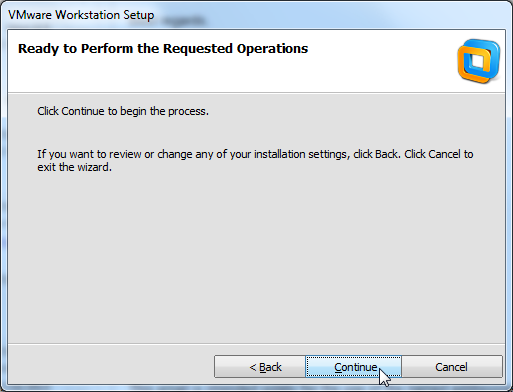Image resolution: width=513 pixels, height=392 pixels.
Task: Click the 'If you want to review' paragraph line
Action: coord(255,154)
